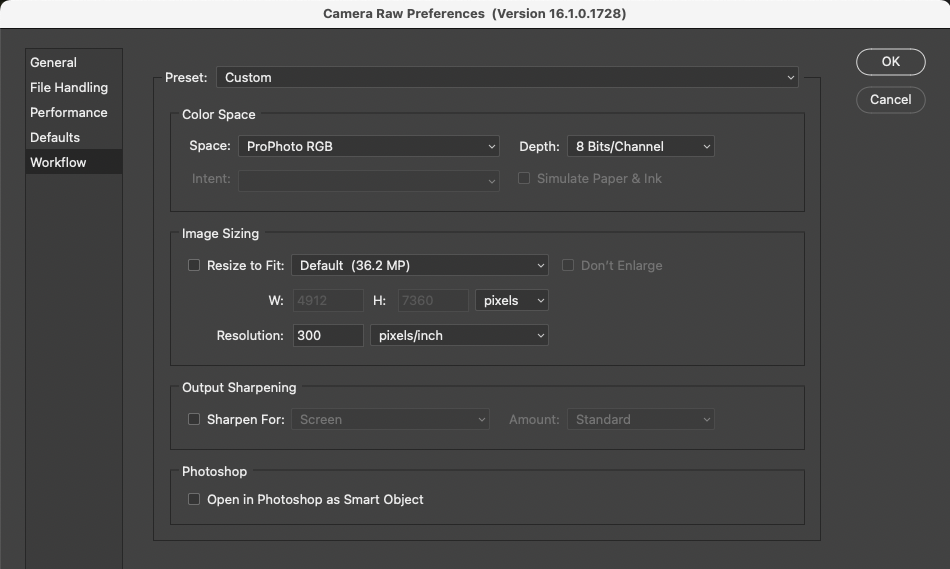Screen dimensions: 950x569
Task: Enable the Resize to Fit checkbox
Action: (194, 265)
